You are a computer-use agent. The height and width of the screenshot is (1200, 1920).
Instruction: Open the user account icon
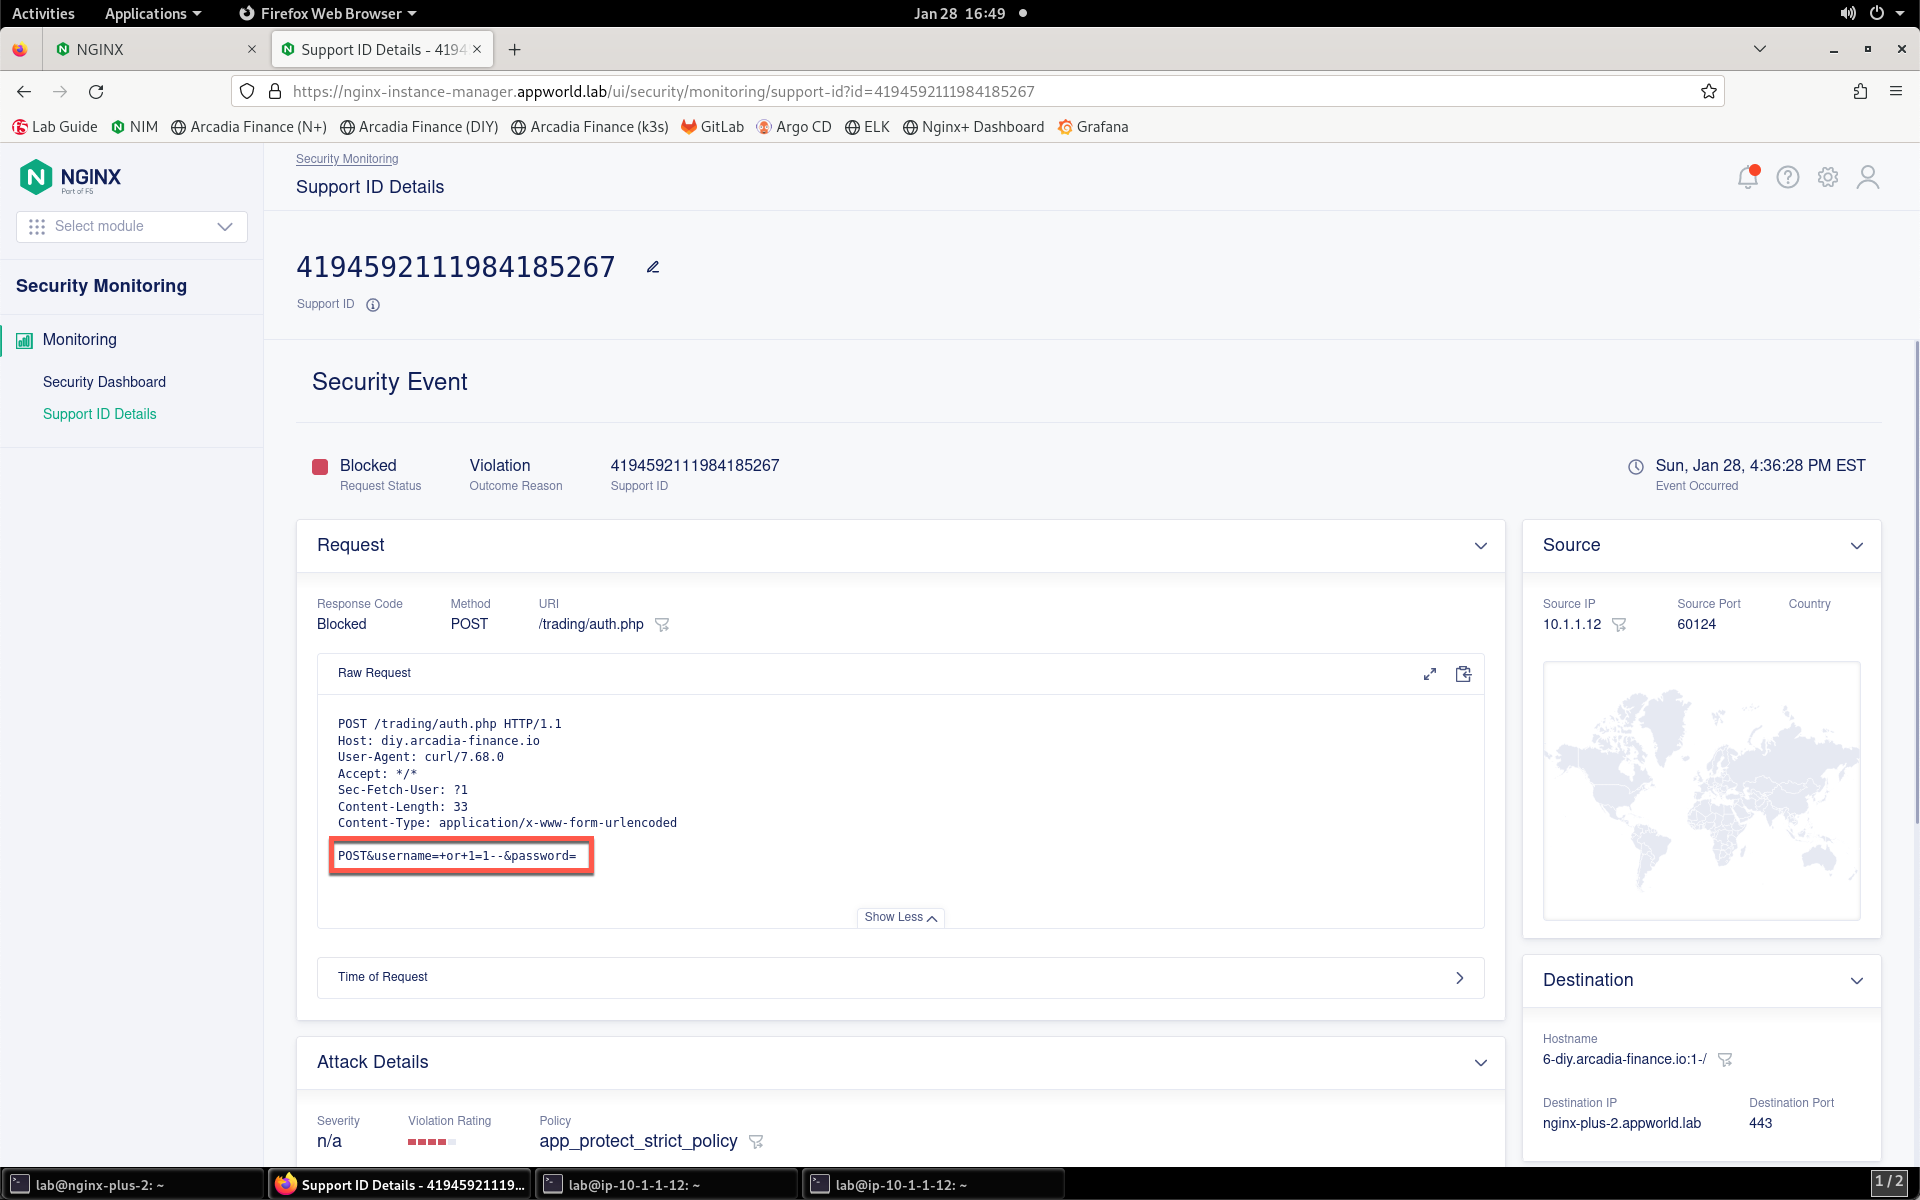click(x=1867, y=177)
